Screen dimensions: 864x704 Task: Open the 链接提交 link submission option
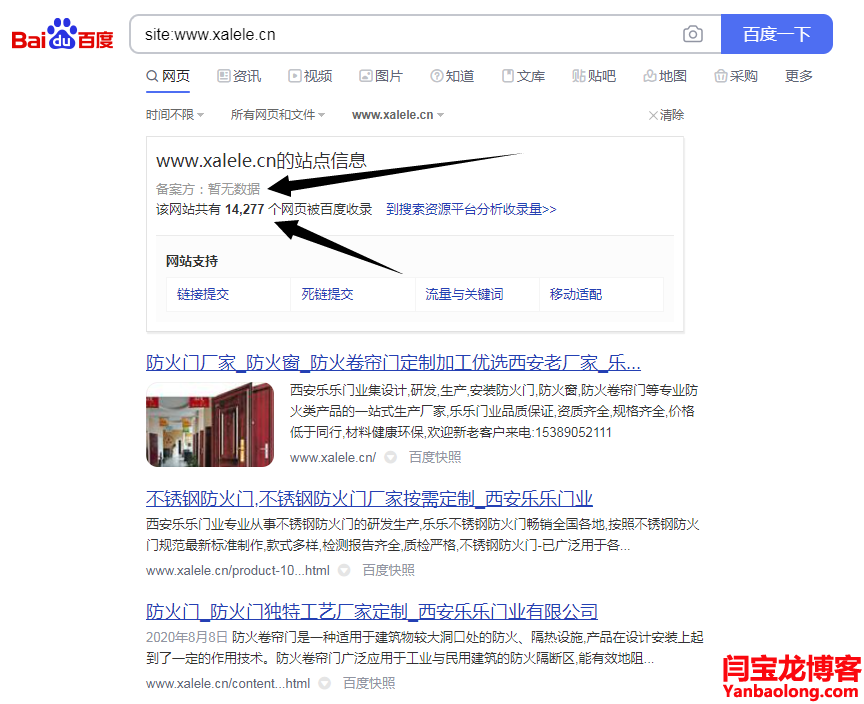click(x=203, y=294)
